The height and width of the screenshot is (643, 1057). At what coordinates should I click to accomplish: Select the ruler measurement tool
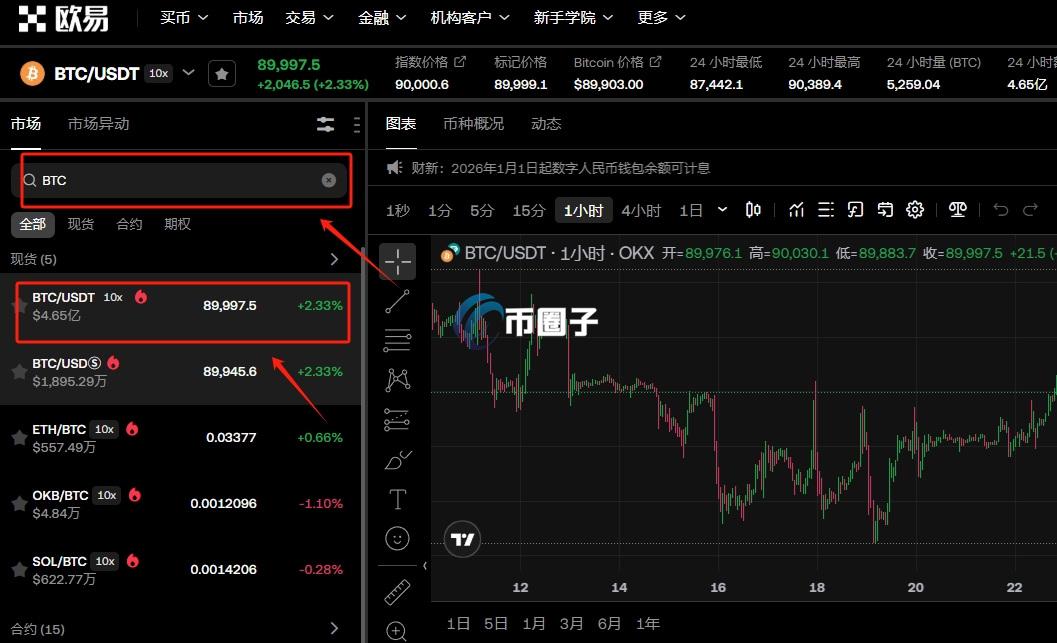[x=397, y=592]
